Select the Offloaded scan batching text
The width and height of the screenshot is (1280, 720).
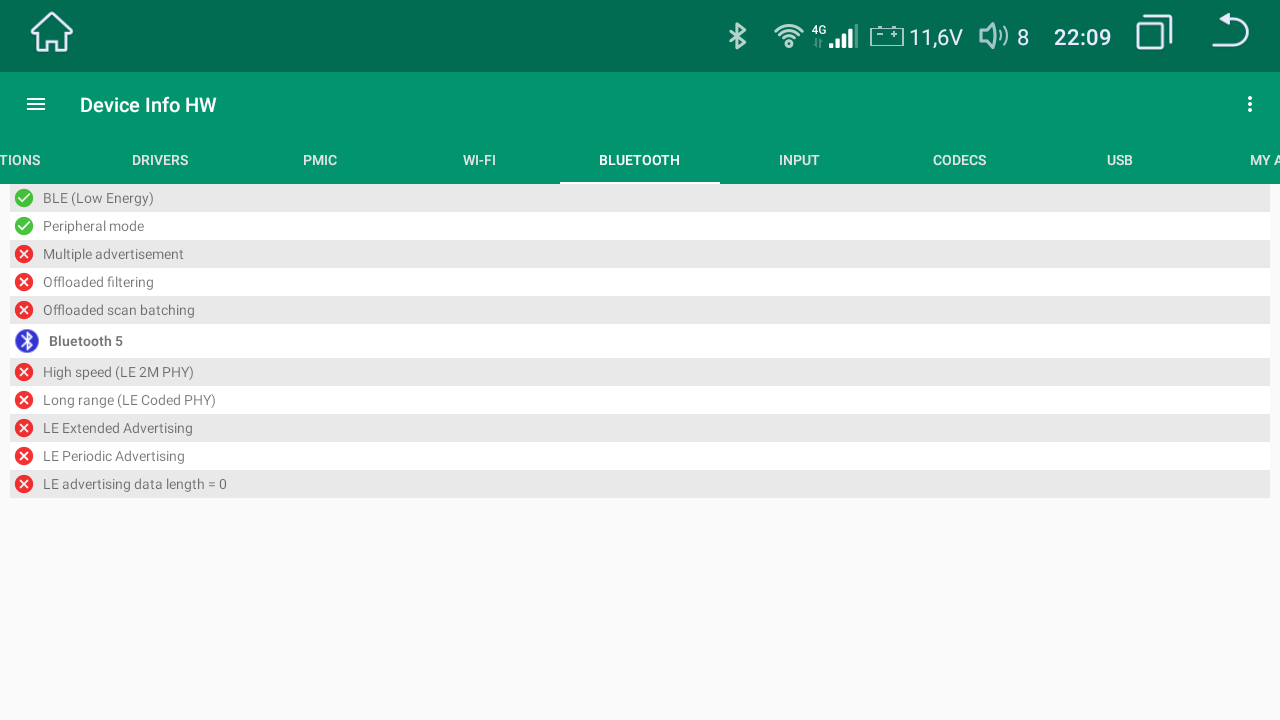click(x=119, y=310)
